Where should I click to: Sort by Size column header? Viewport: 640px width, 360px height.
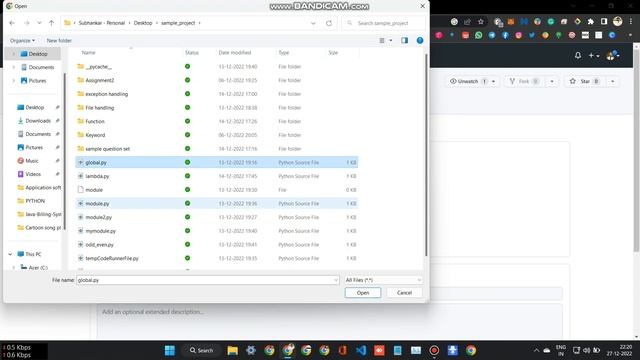(333, 53)
